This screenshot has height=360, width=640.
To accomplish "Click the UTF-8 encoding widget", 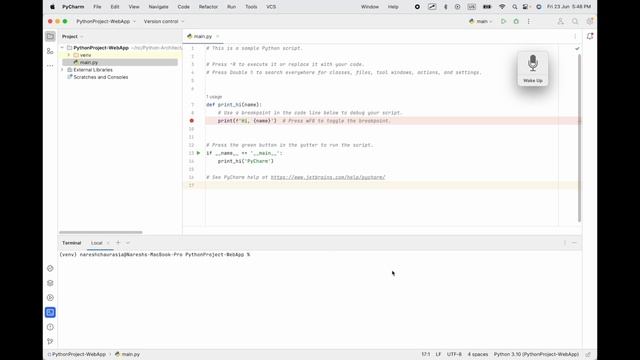I will pos(454,354).
